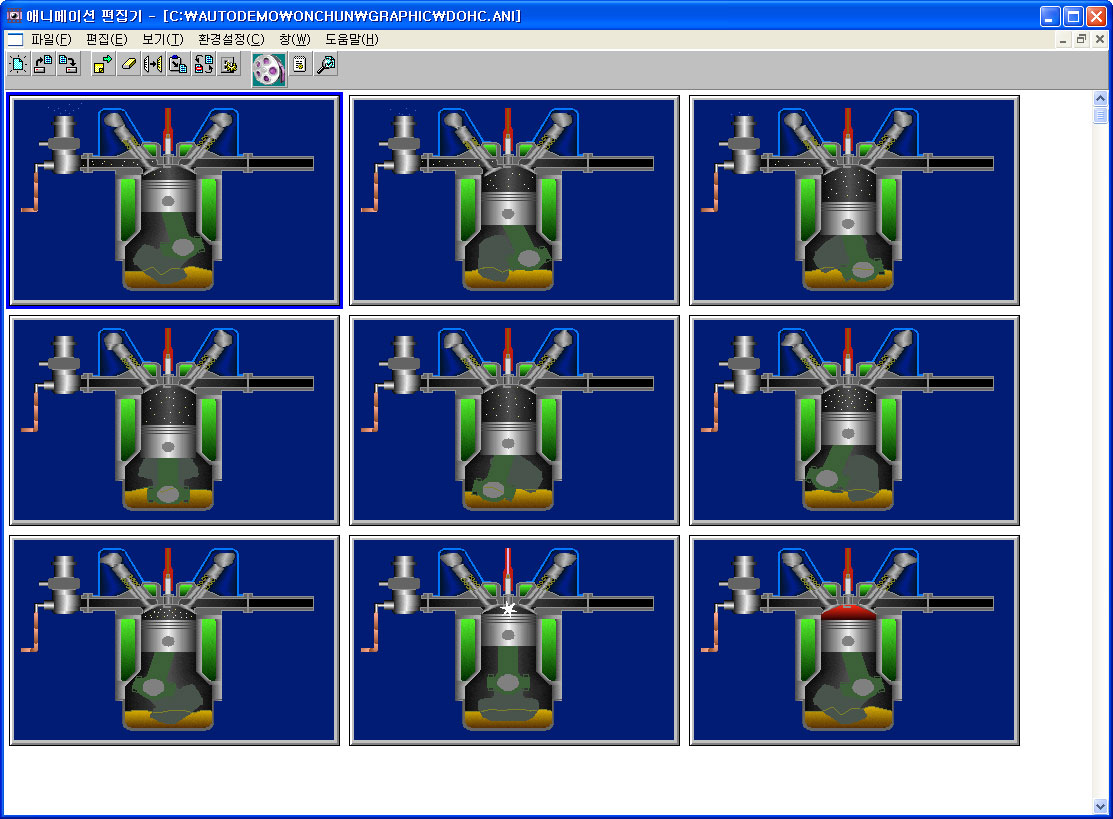Click the mirror flip frame icon

[x=153, y=65]
